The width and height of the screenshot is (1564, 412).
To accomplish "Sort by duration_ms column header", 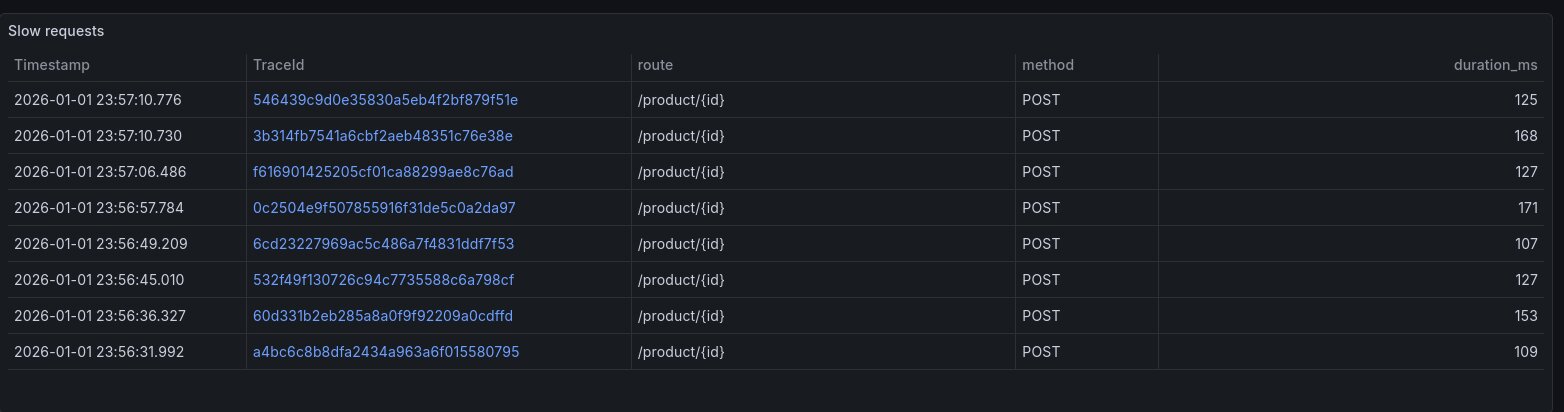I will [1495, 65].
